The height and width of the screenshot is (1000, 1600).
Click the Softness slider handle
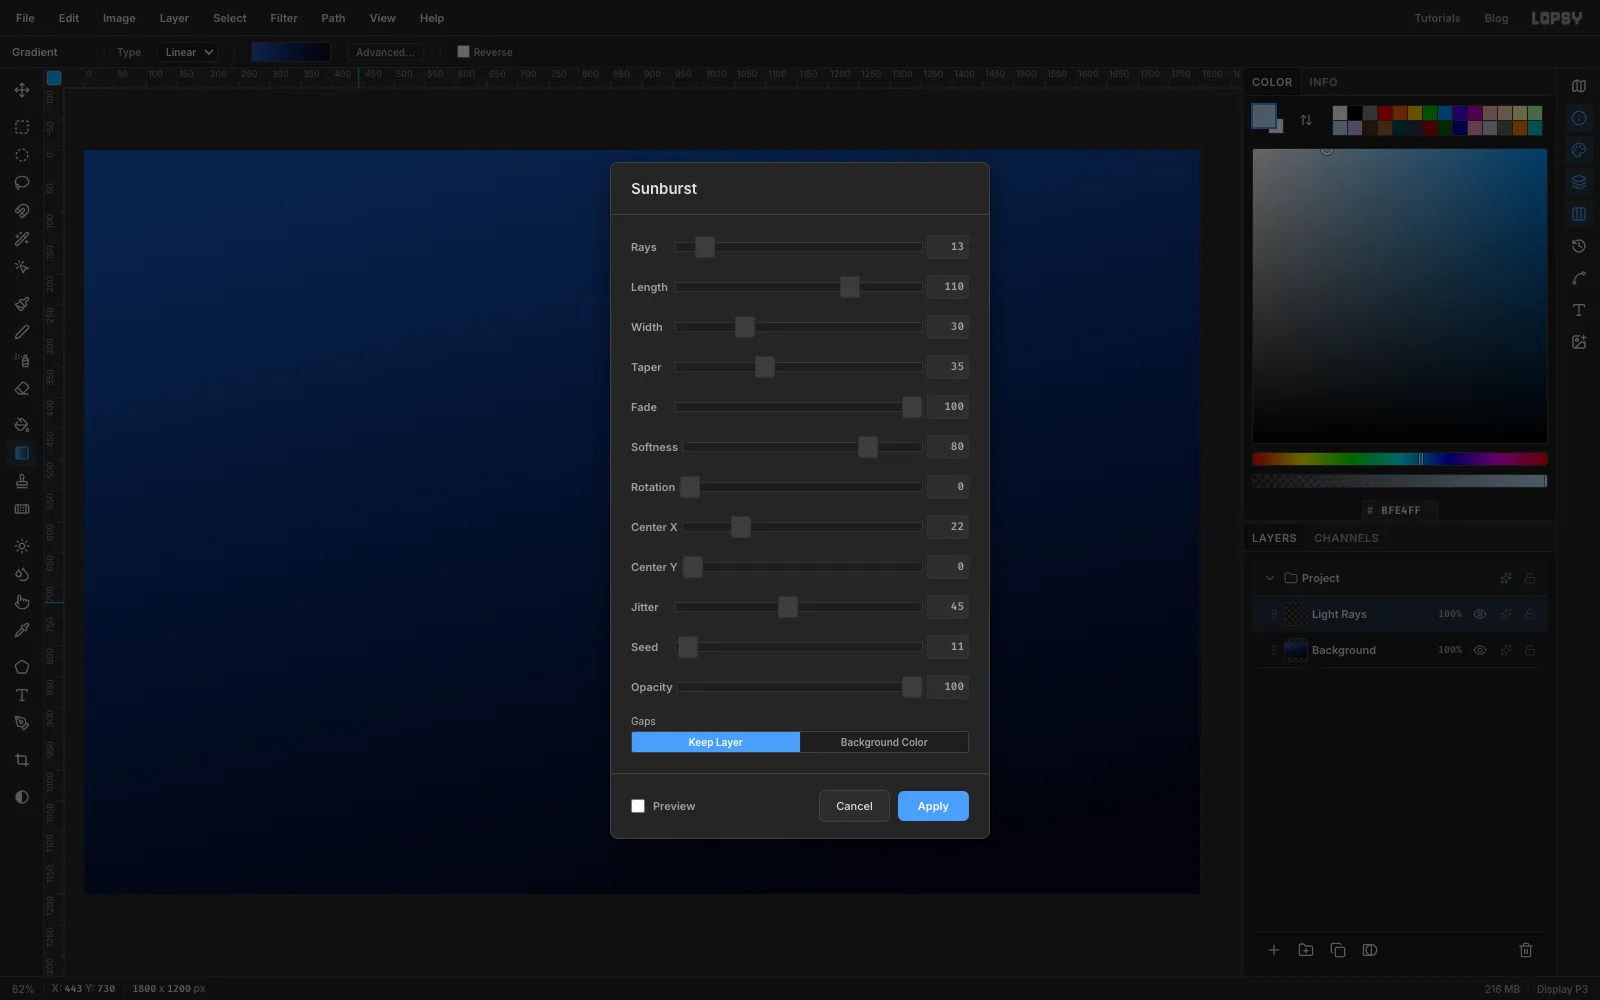[x=868, y=447]
